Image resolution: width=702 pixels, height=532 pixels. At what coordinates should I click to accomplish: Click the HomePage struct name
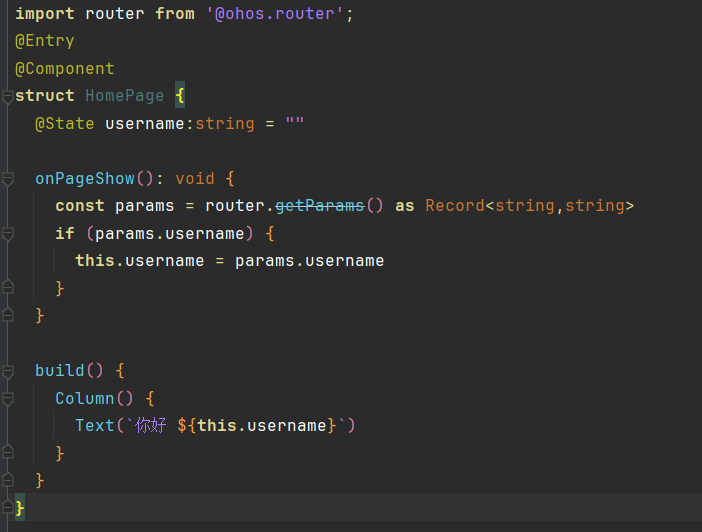pos(124,96)
